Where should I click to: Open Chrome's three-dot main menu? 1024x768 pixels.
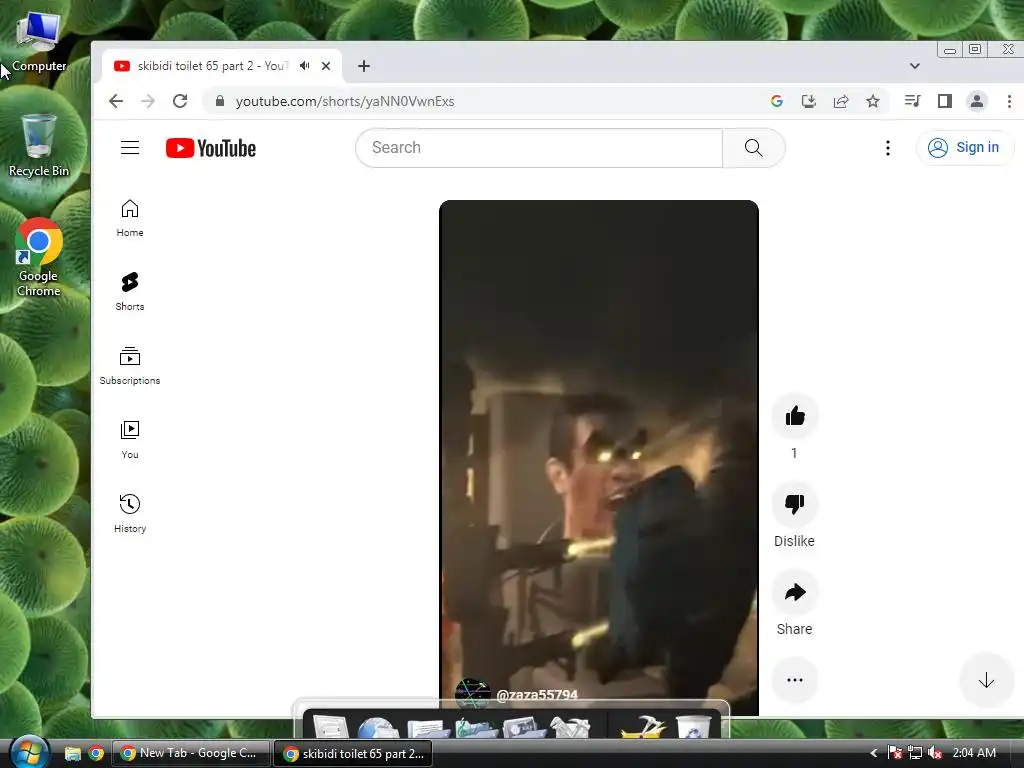point(1009,101)
